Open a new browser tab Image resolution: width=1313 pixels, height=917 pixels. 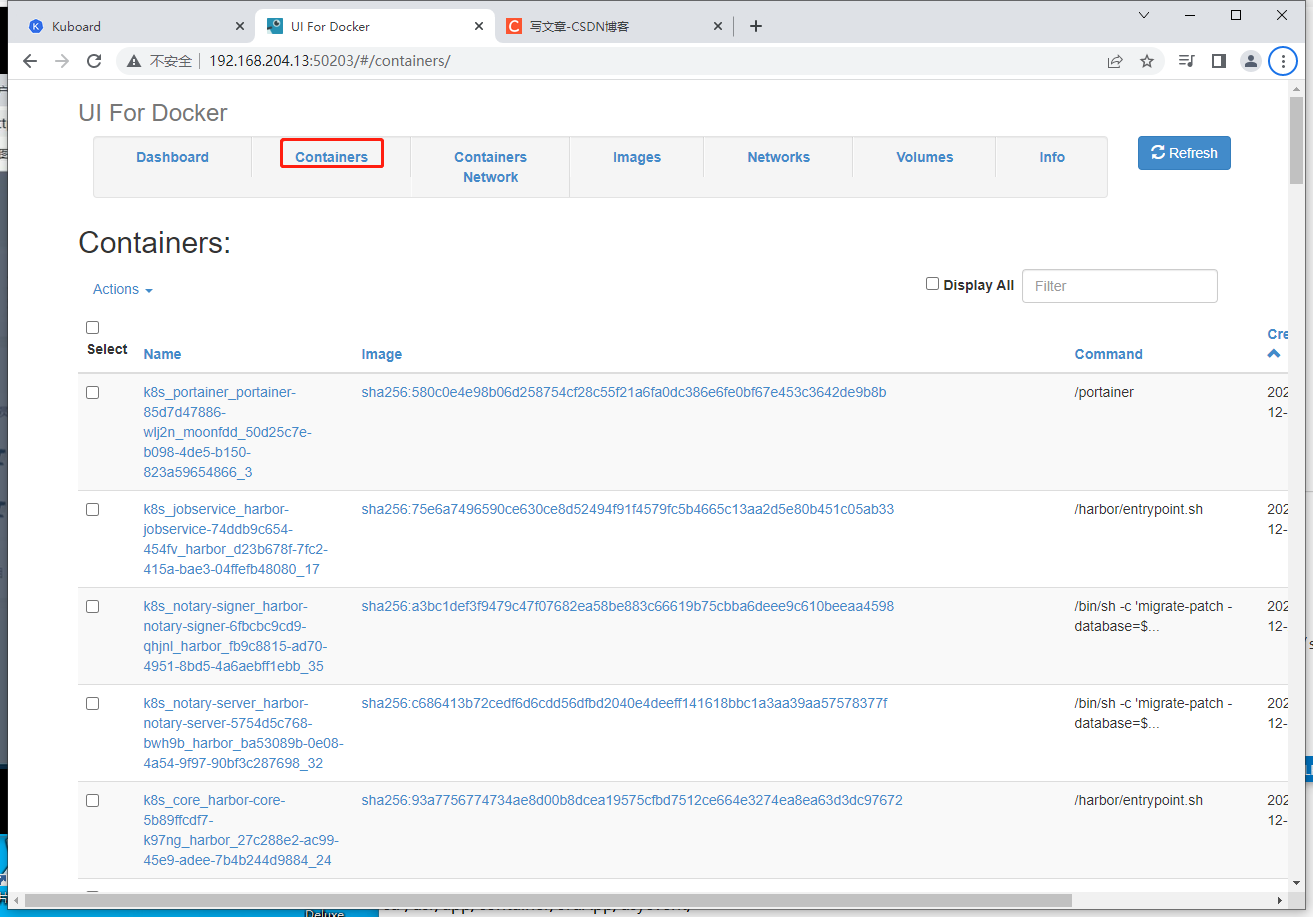pos(756,26)
